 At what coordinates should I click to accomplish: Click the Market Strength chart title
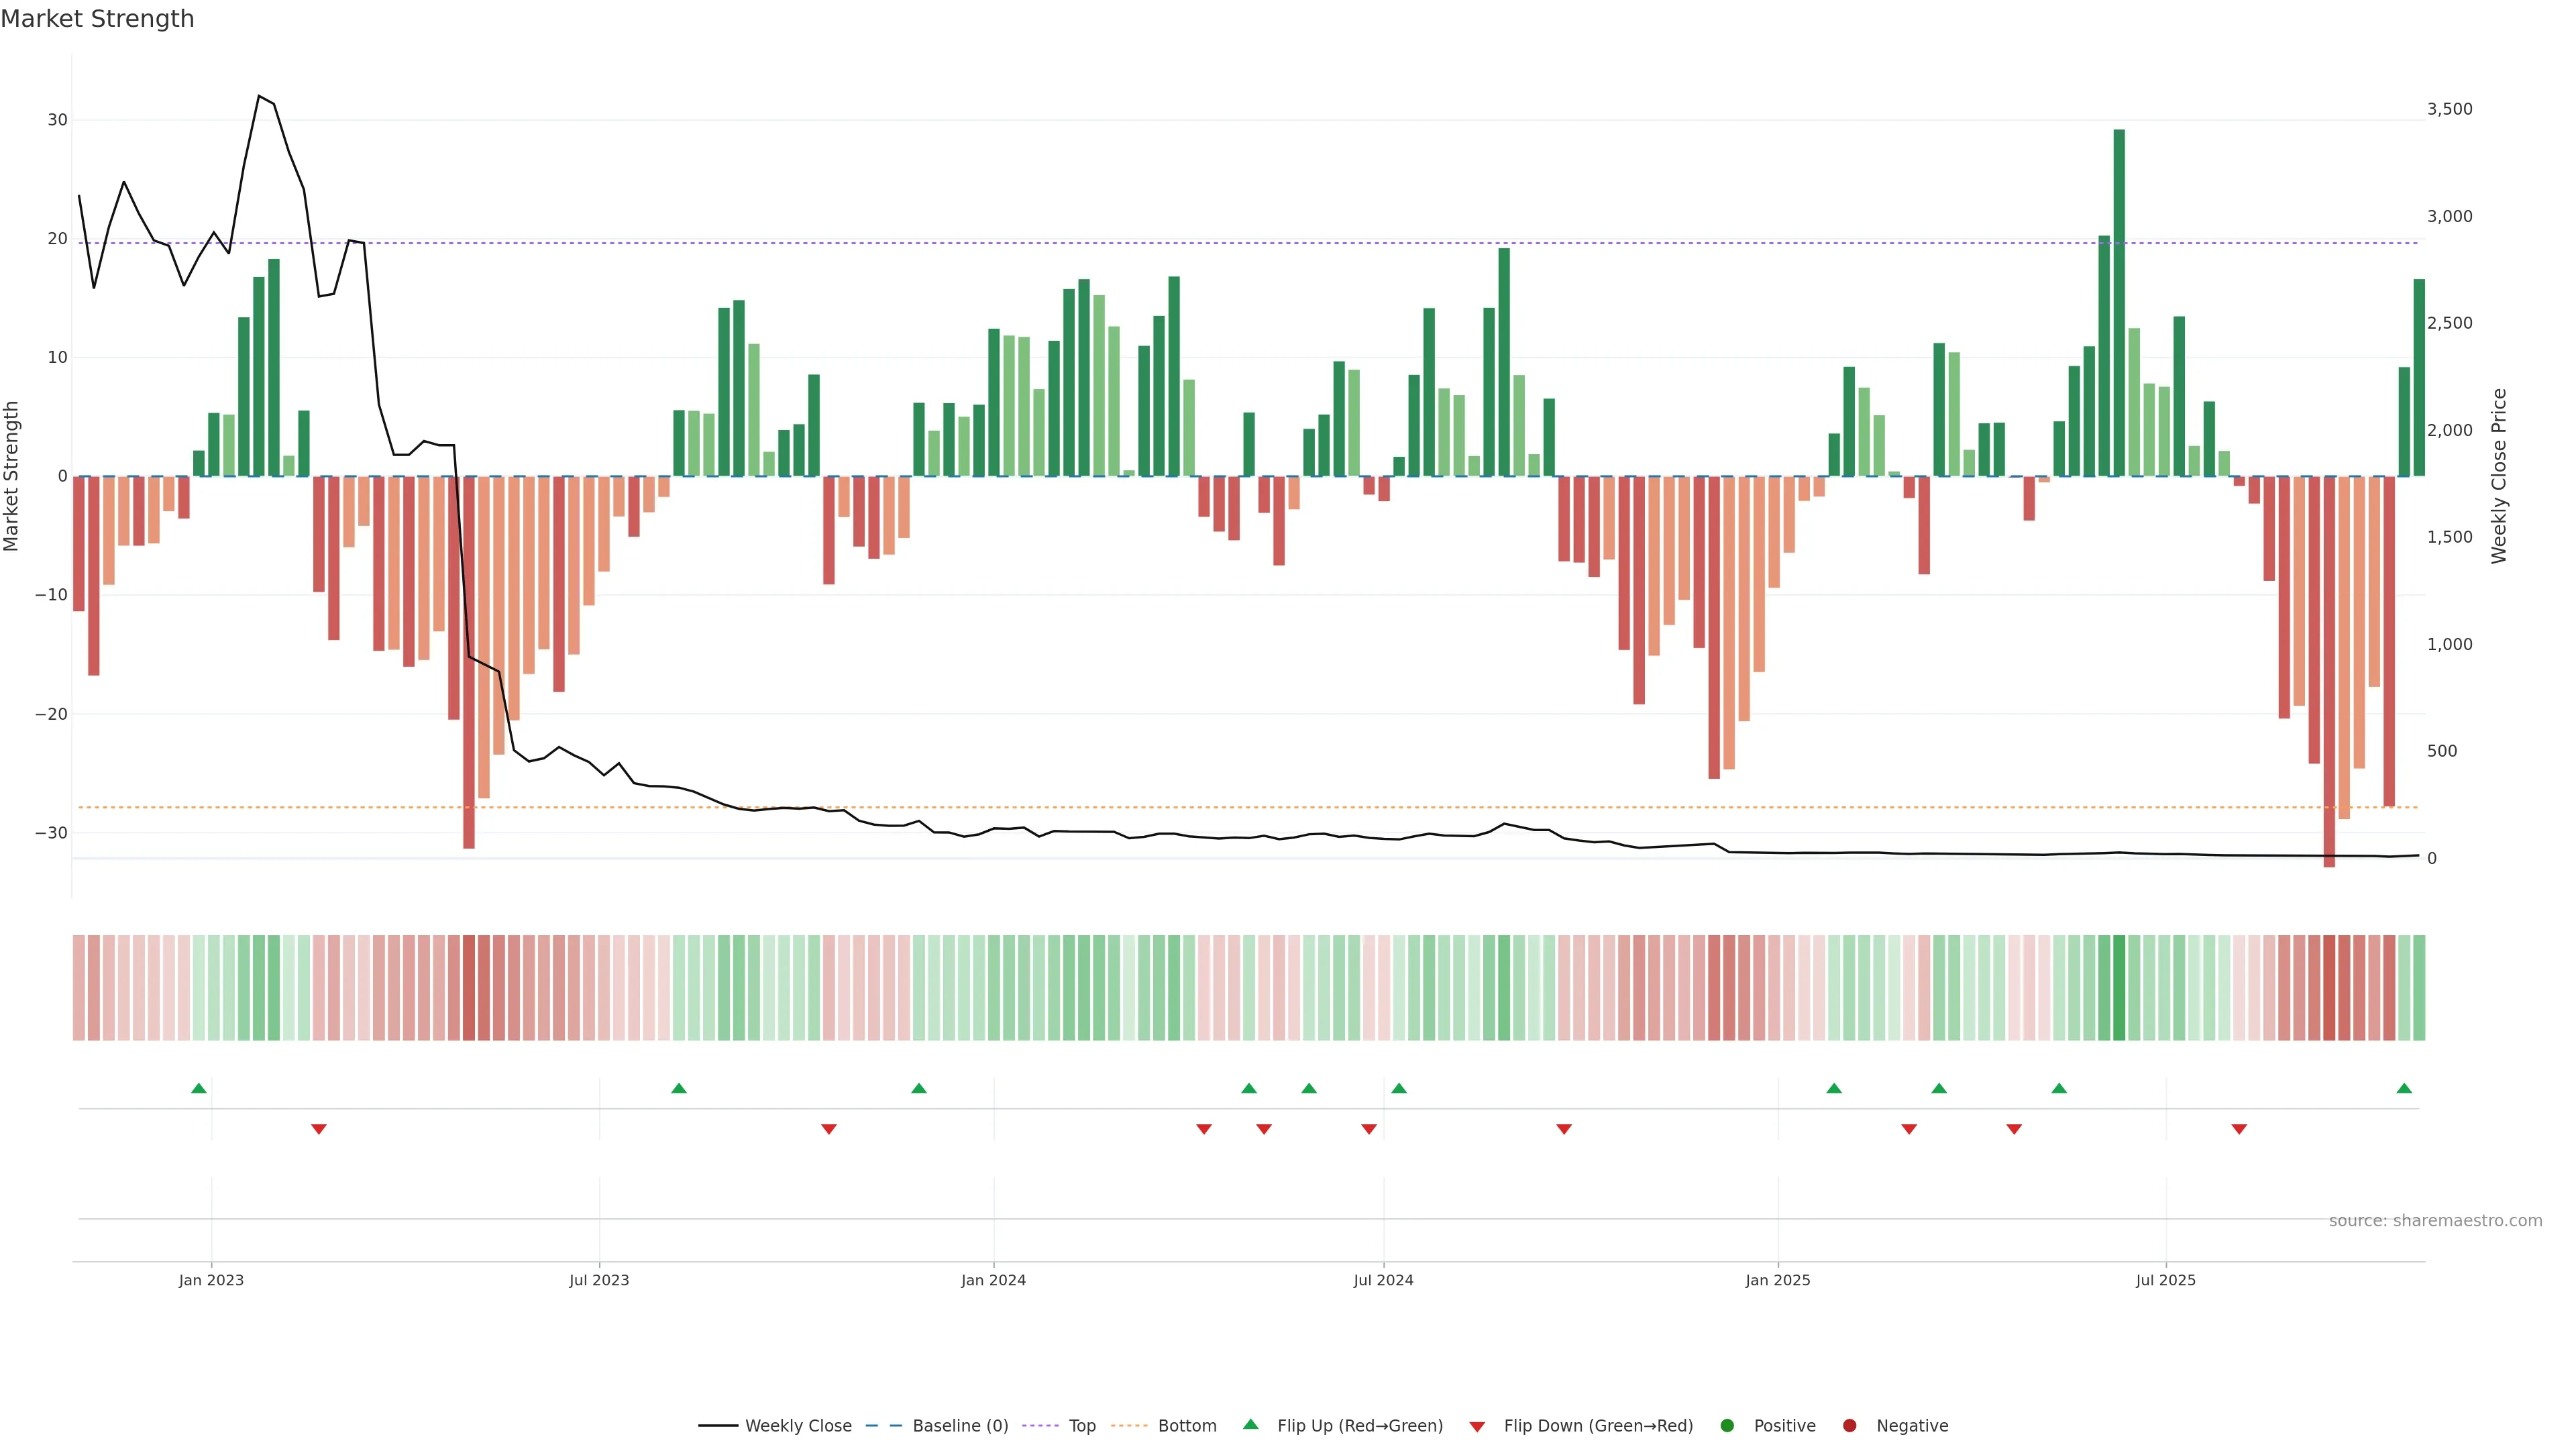pyautogui.click(x=97, y=19)
